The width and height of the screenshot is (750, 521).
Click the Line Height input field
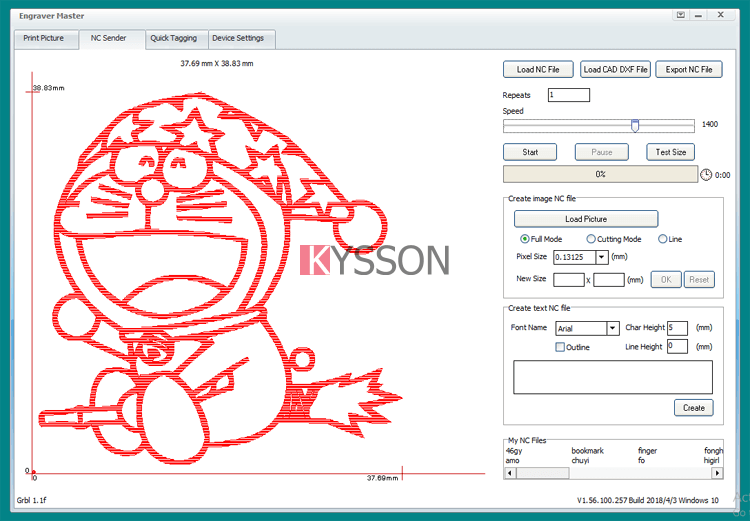pyautogui.click(x=677, y=346)
